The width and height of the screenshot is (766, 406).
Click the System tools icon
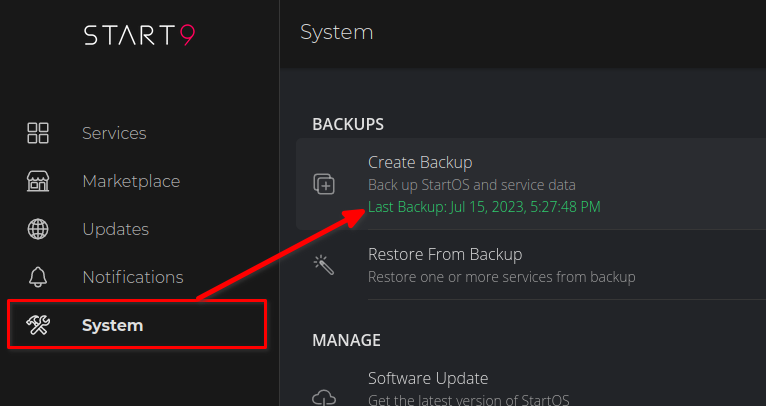38,325
